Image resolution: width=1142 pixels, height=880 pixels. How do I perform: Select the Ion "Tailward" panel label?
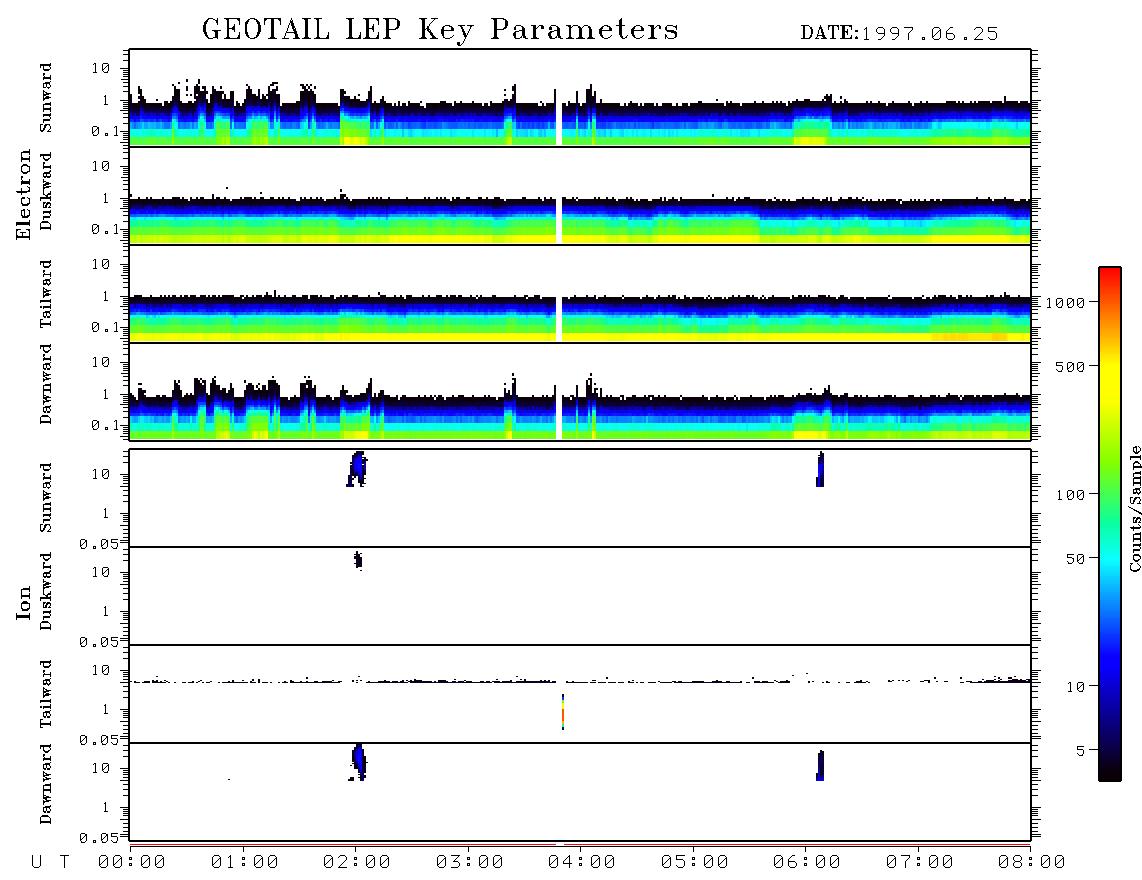tap(46, 694)
